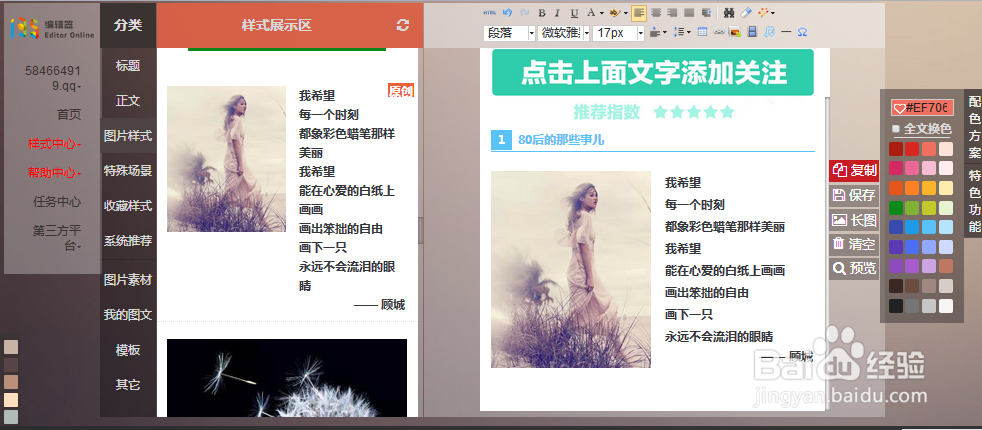
Task: Expand the highlight color arrow
Action: pos(626,13)
